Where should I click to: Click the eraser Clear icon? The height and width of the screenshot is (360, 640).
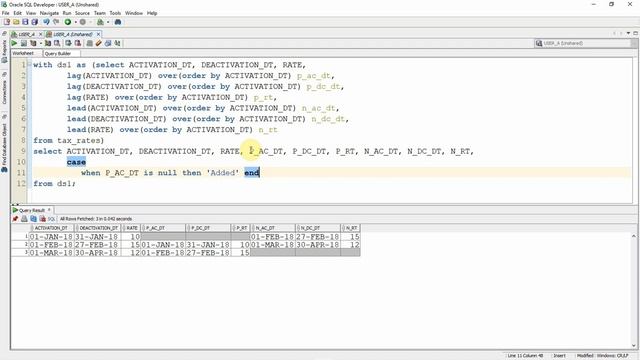click(98, 43)
